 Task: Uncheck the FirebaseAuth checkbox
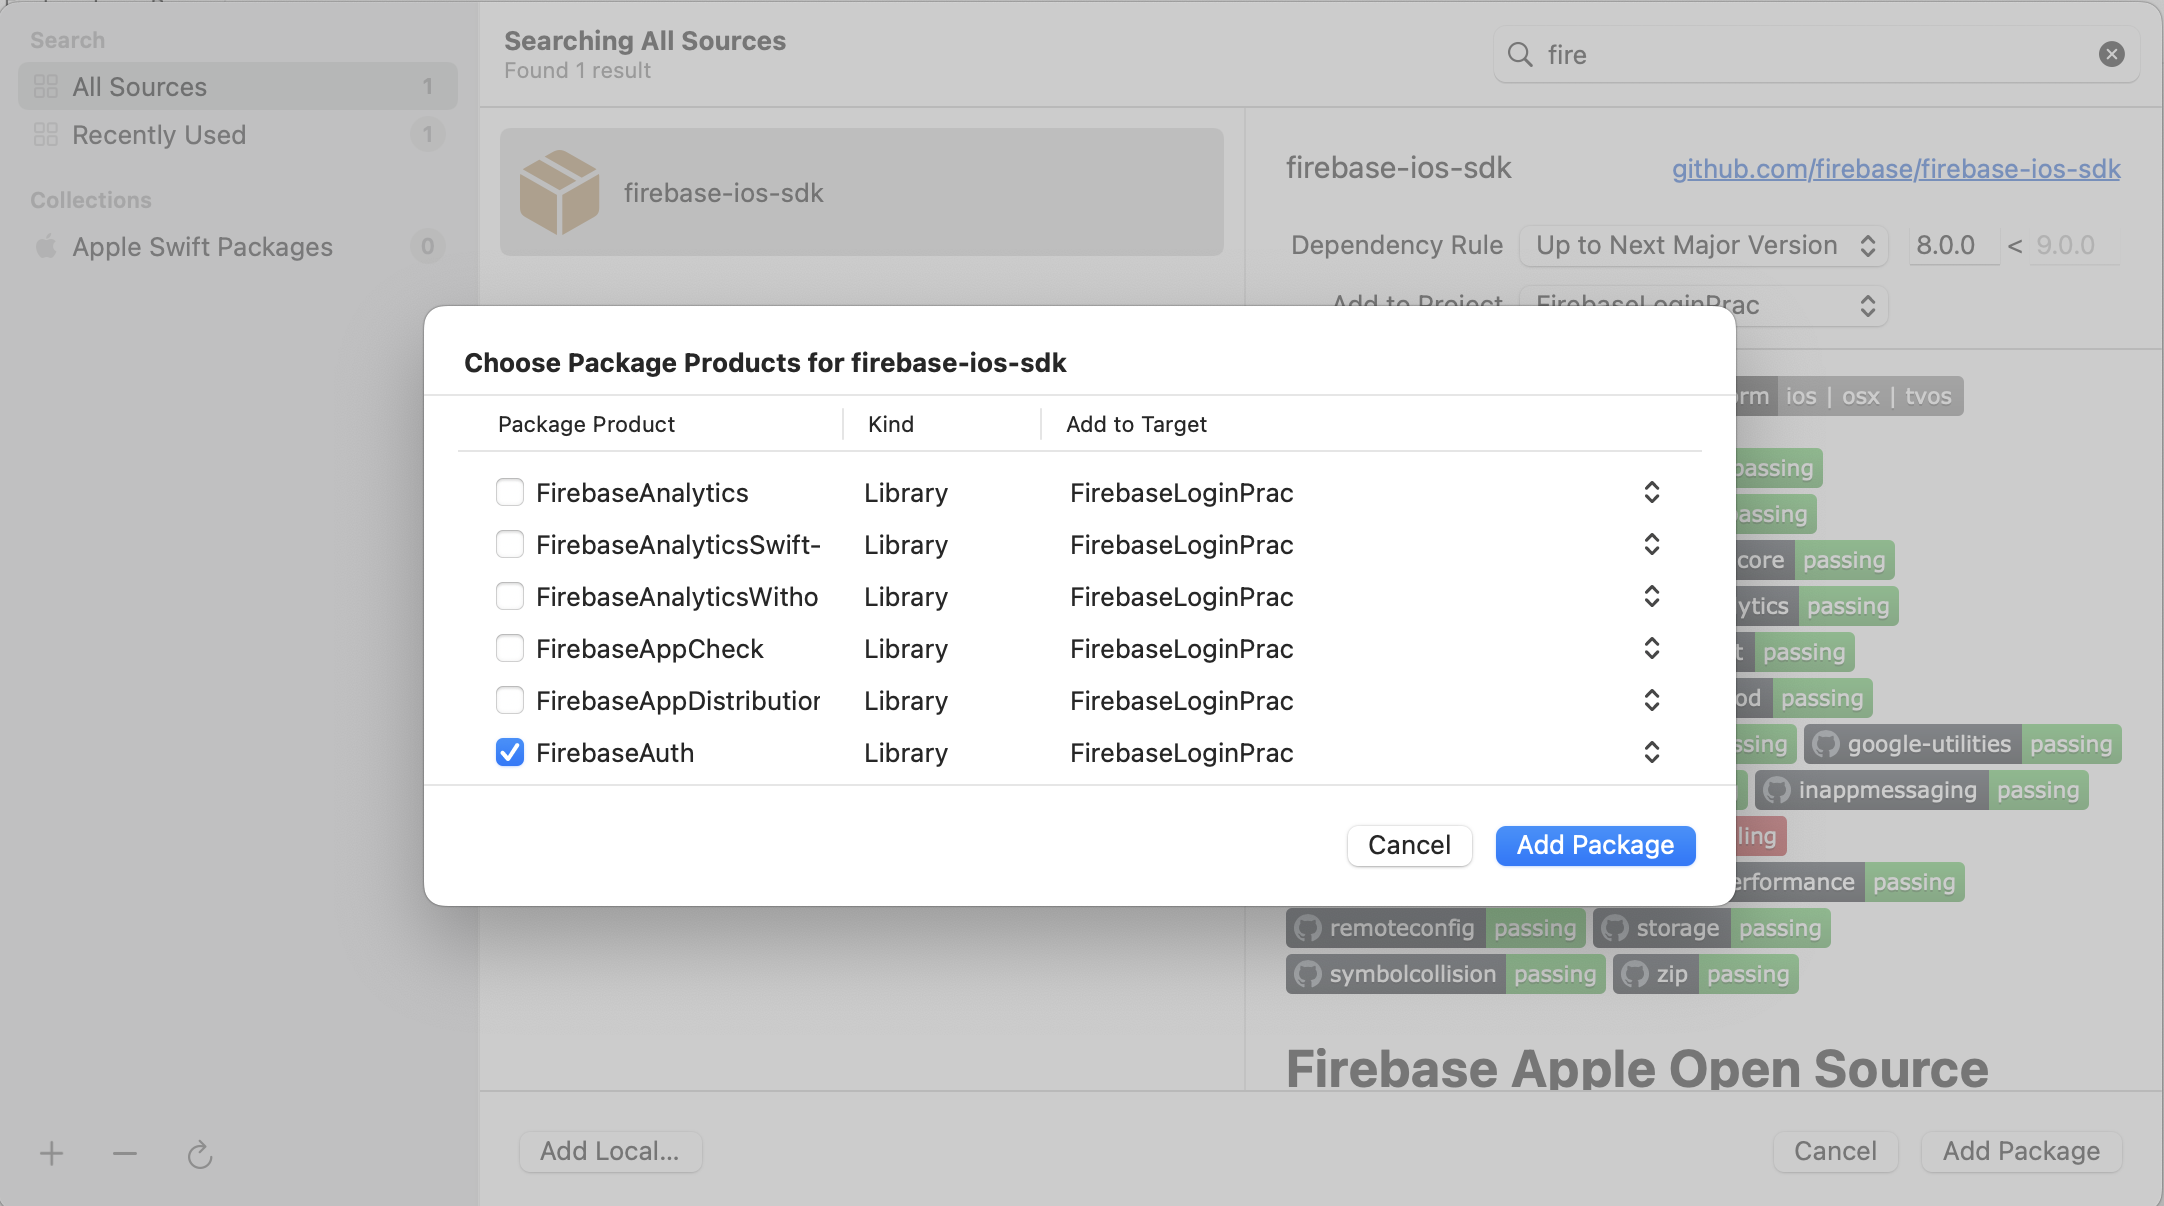point(510,752)
